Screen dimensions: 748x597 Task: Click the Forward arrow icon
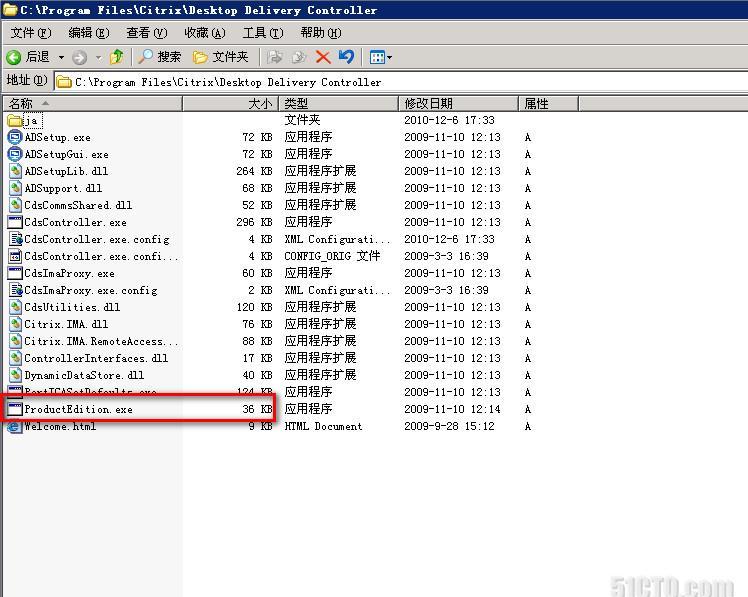[80, 58]
